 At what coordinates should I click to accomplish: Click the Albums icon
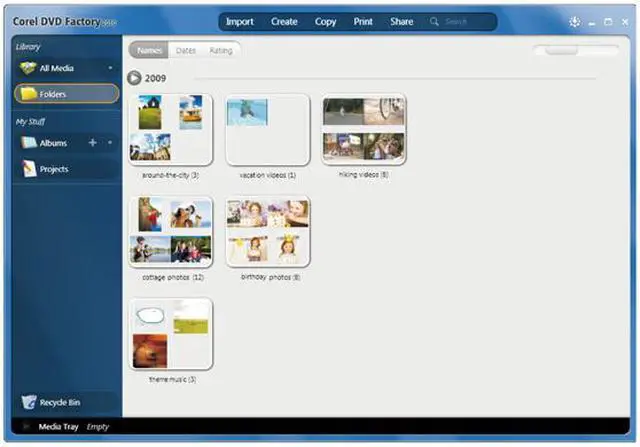coord(29,142)
